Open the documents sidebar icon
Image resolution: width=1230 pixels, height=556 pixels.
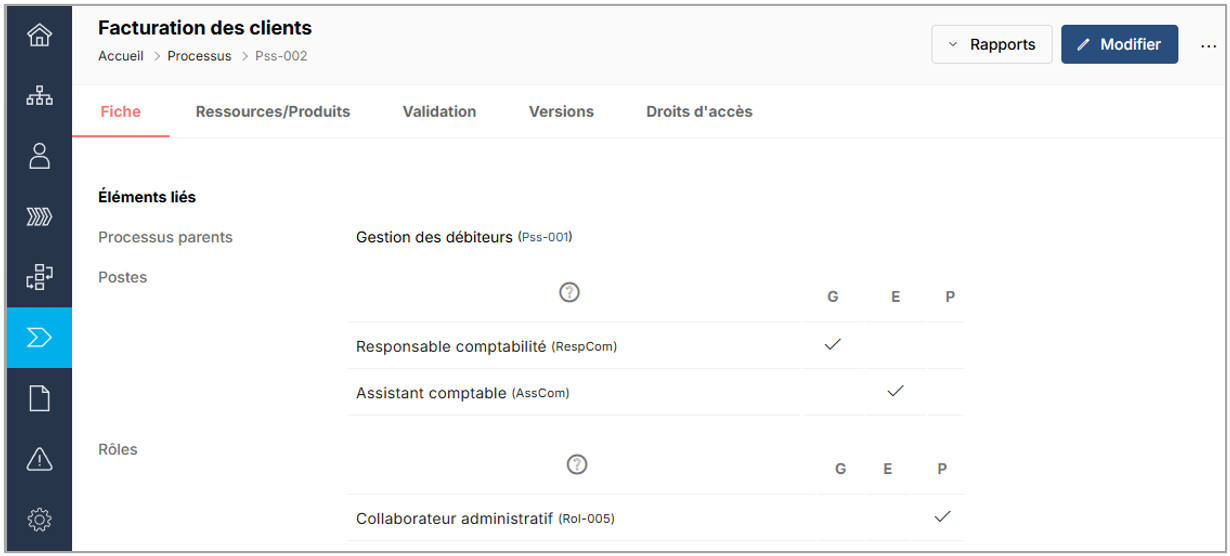pyautogui.click(x=39, y=399)
